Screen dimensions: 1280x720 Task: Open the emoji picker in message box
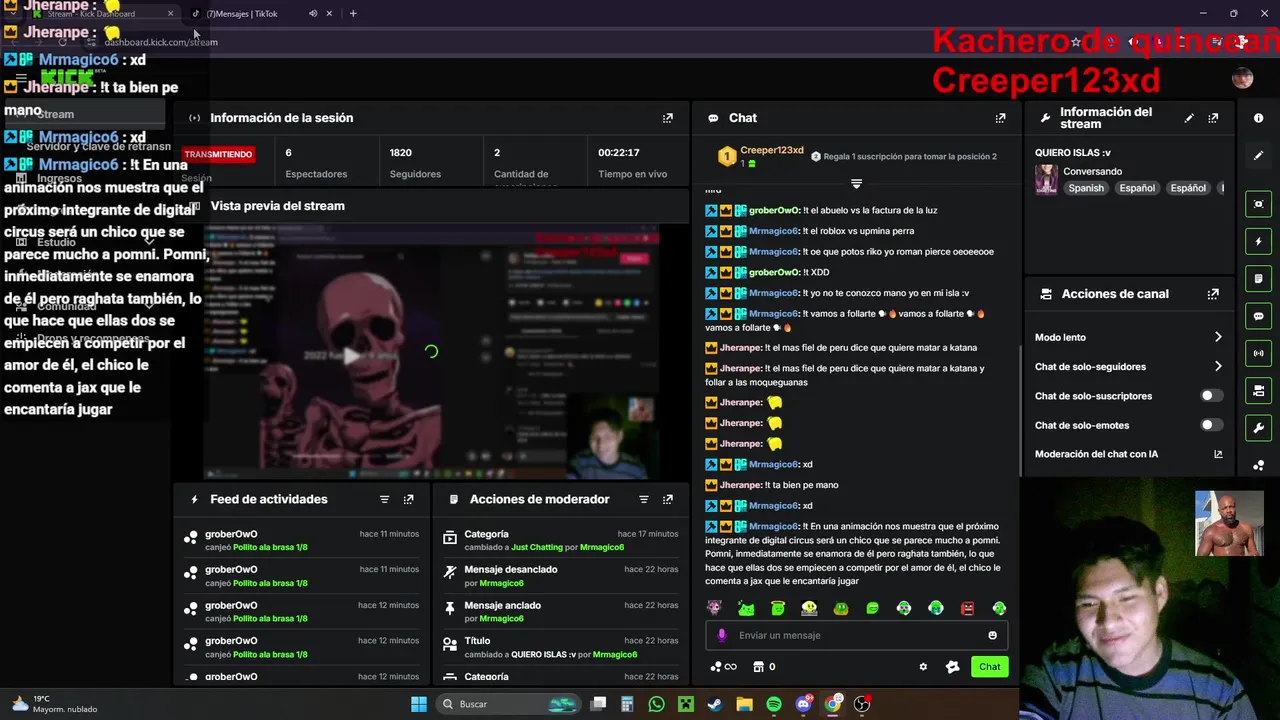click(992, 635)
